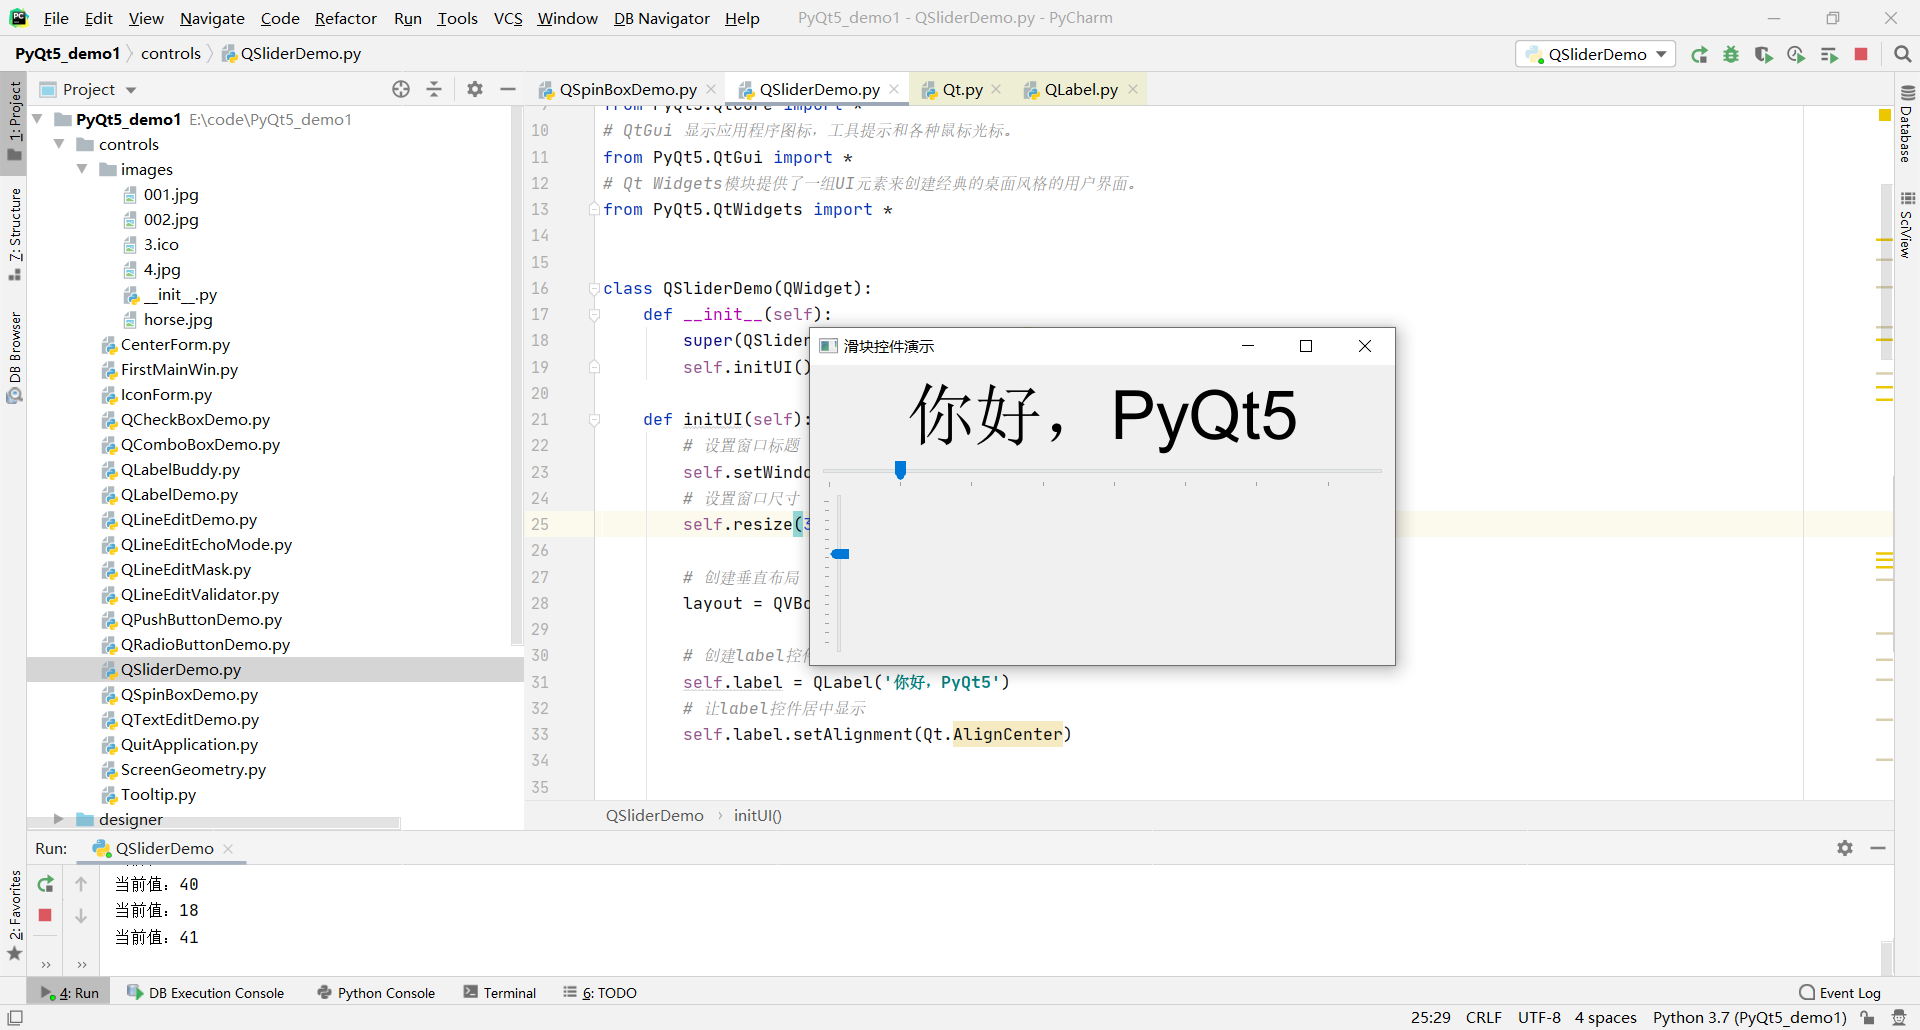The height and width of the screenshot is (1030, 1920).
Task: Open the Event Log
Action: pos(1840,993)
